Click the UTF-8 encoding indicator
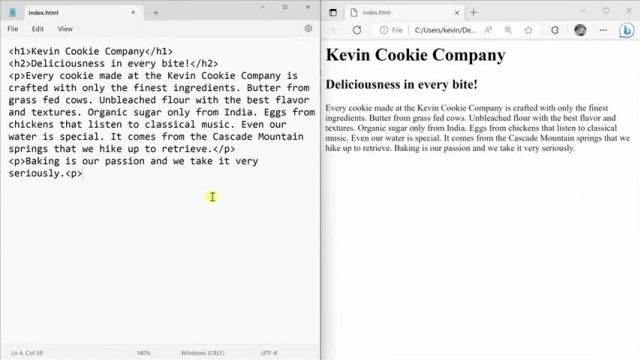Image resolution: width=640 pixels, height=360 pixels. click(x=269, y=353)
